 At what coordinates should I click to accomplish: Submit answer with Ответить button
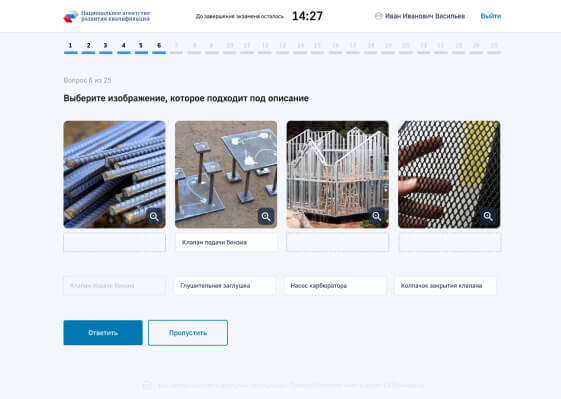(x=103, y=333)
